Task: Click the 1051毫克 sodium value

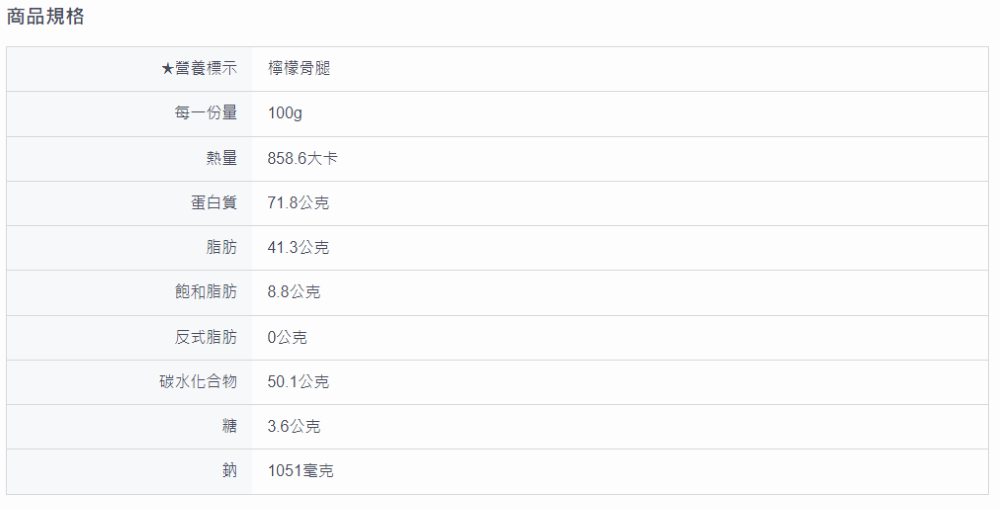Action: [301, 471]
